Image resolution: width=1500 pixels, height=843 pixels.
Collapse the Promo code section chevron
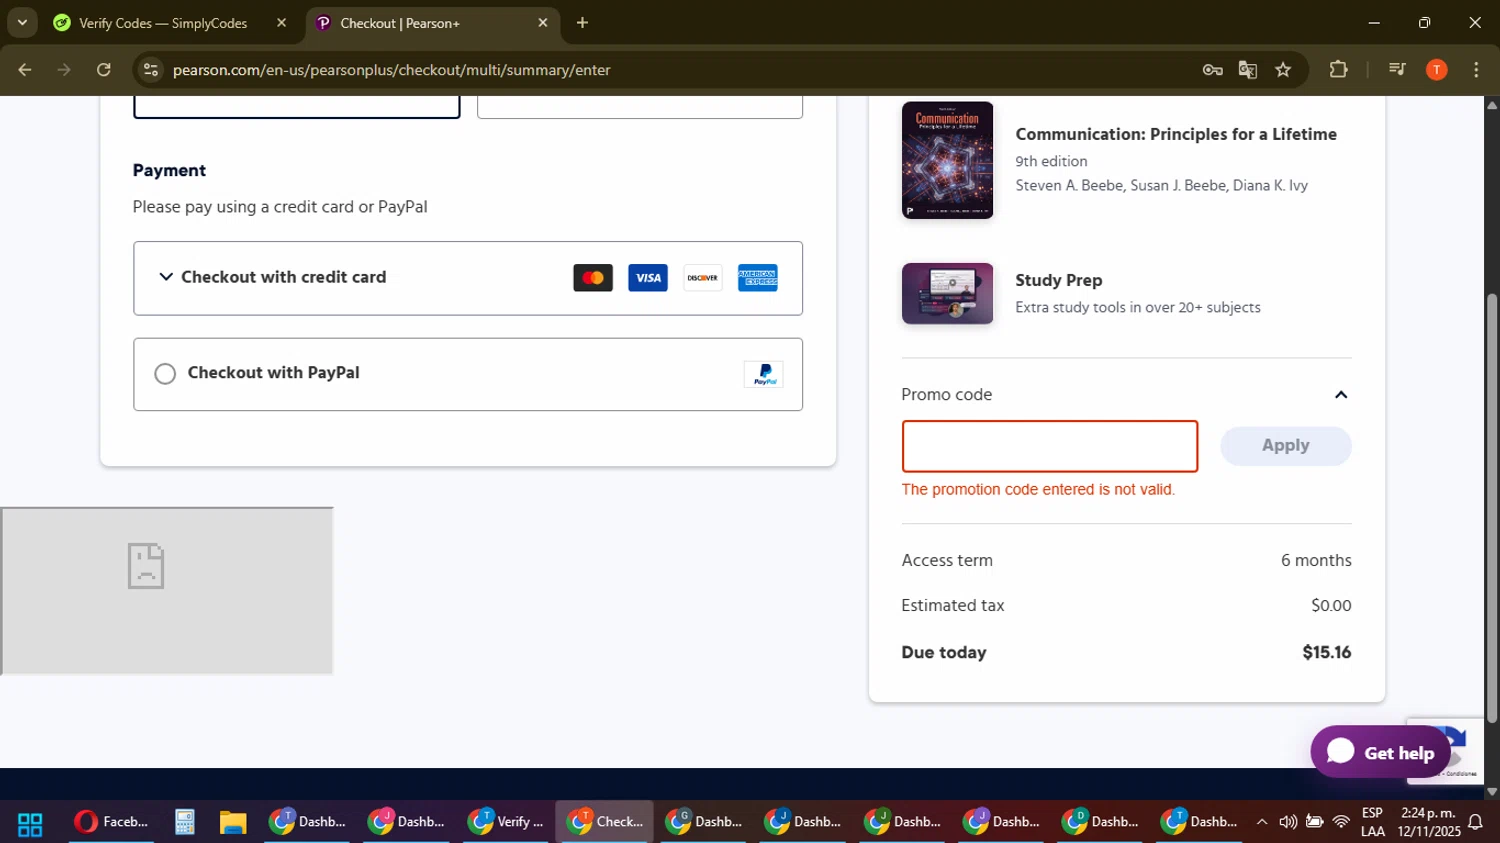[1341, 395]
